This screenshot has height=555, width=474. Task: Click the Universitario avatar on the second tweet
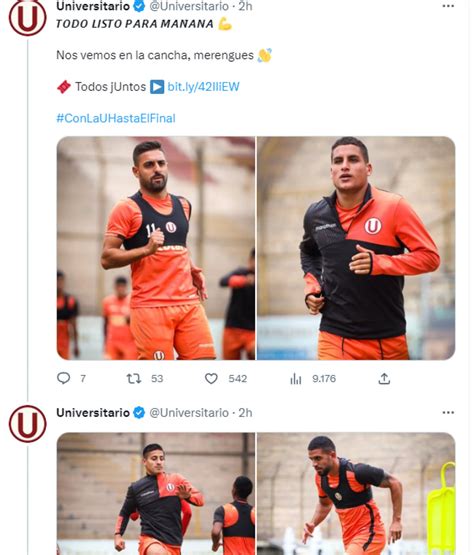pyautogui.click(x=27, y=424)
